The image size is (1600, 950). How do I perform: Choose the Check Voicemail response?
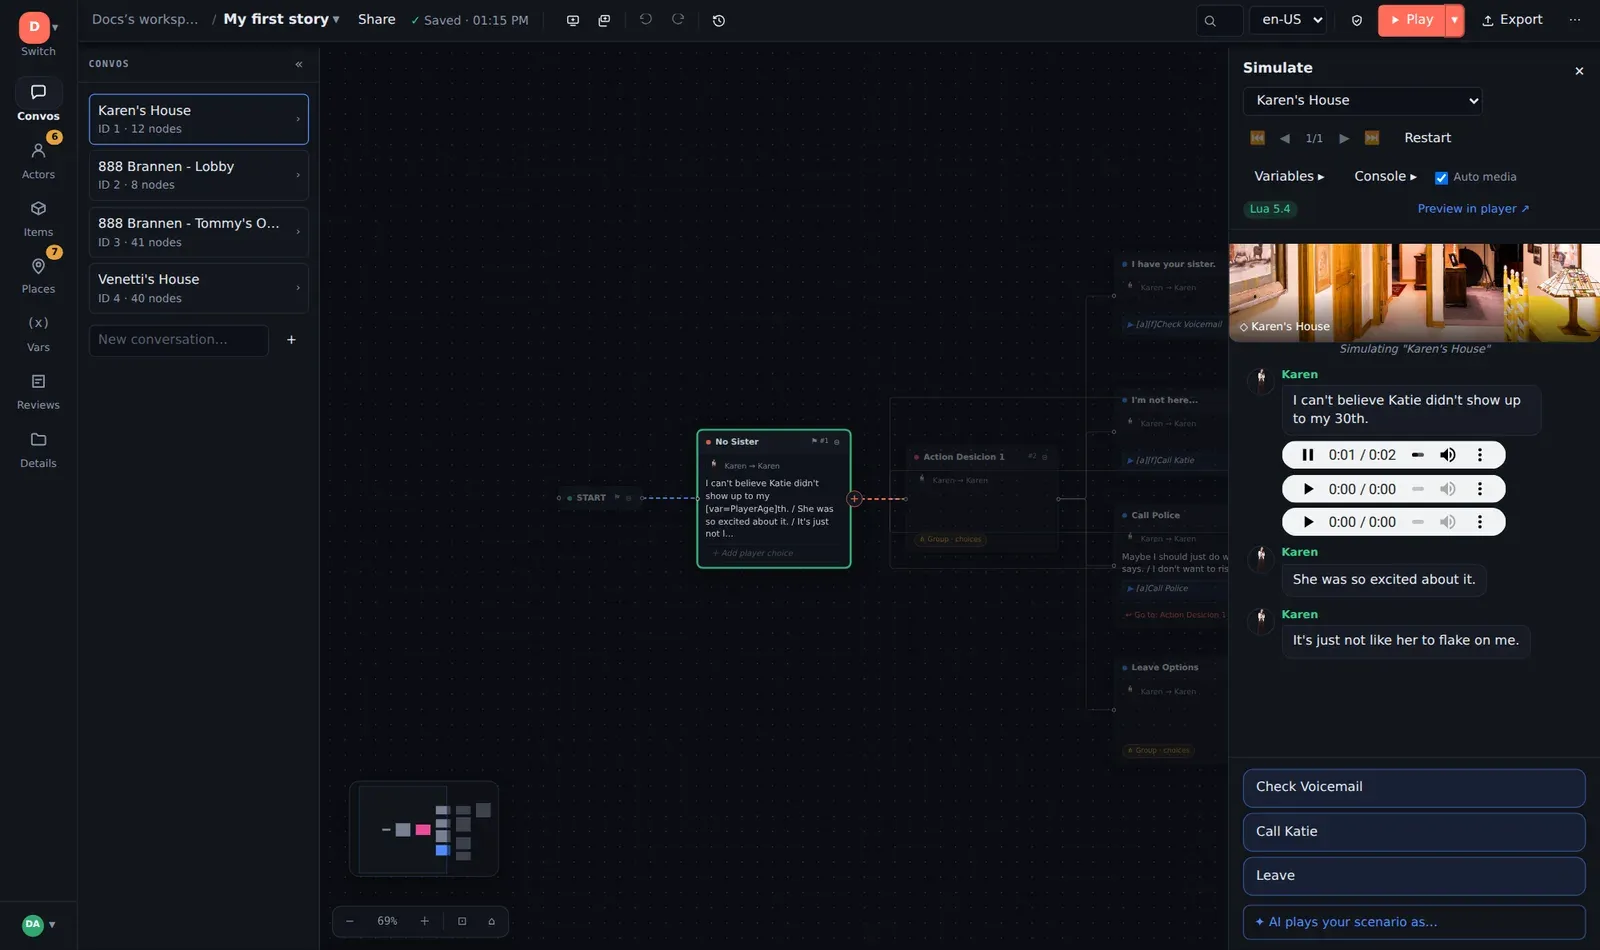1414,787
